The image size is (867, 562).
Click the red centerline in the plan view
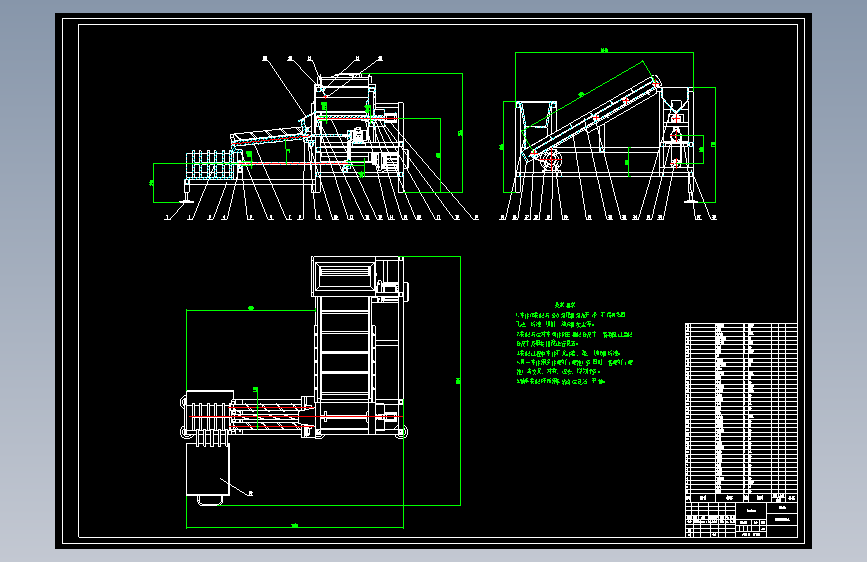[x=296, y=415]
